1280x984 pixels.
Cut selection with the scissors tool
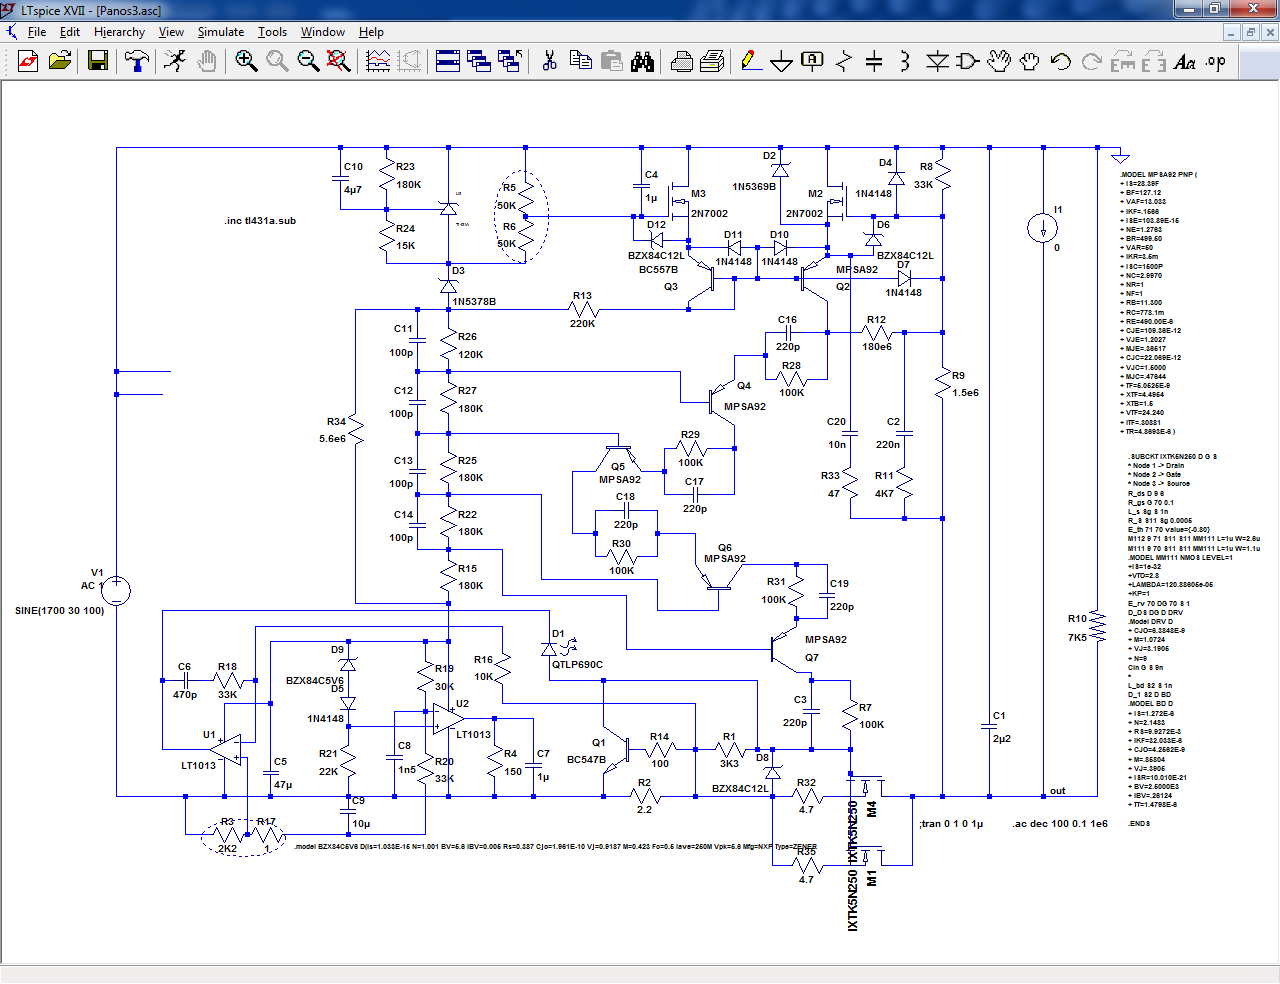(549, 62)
